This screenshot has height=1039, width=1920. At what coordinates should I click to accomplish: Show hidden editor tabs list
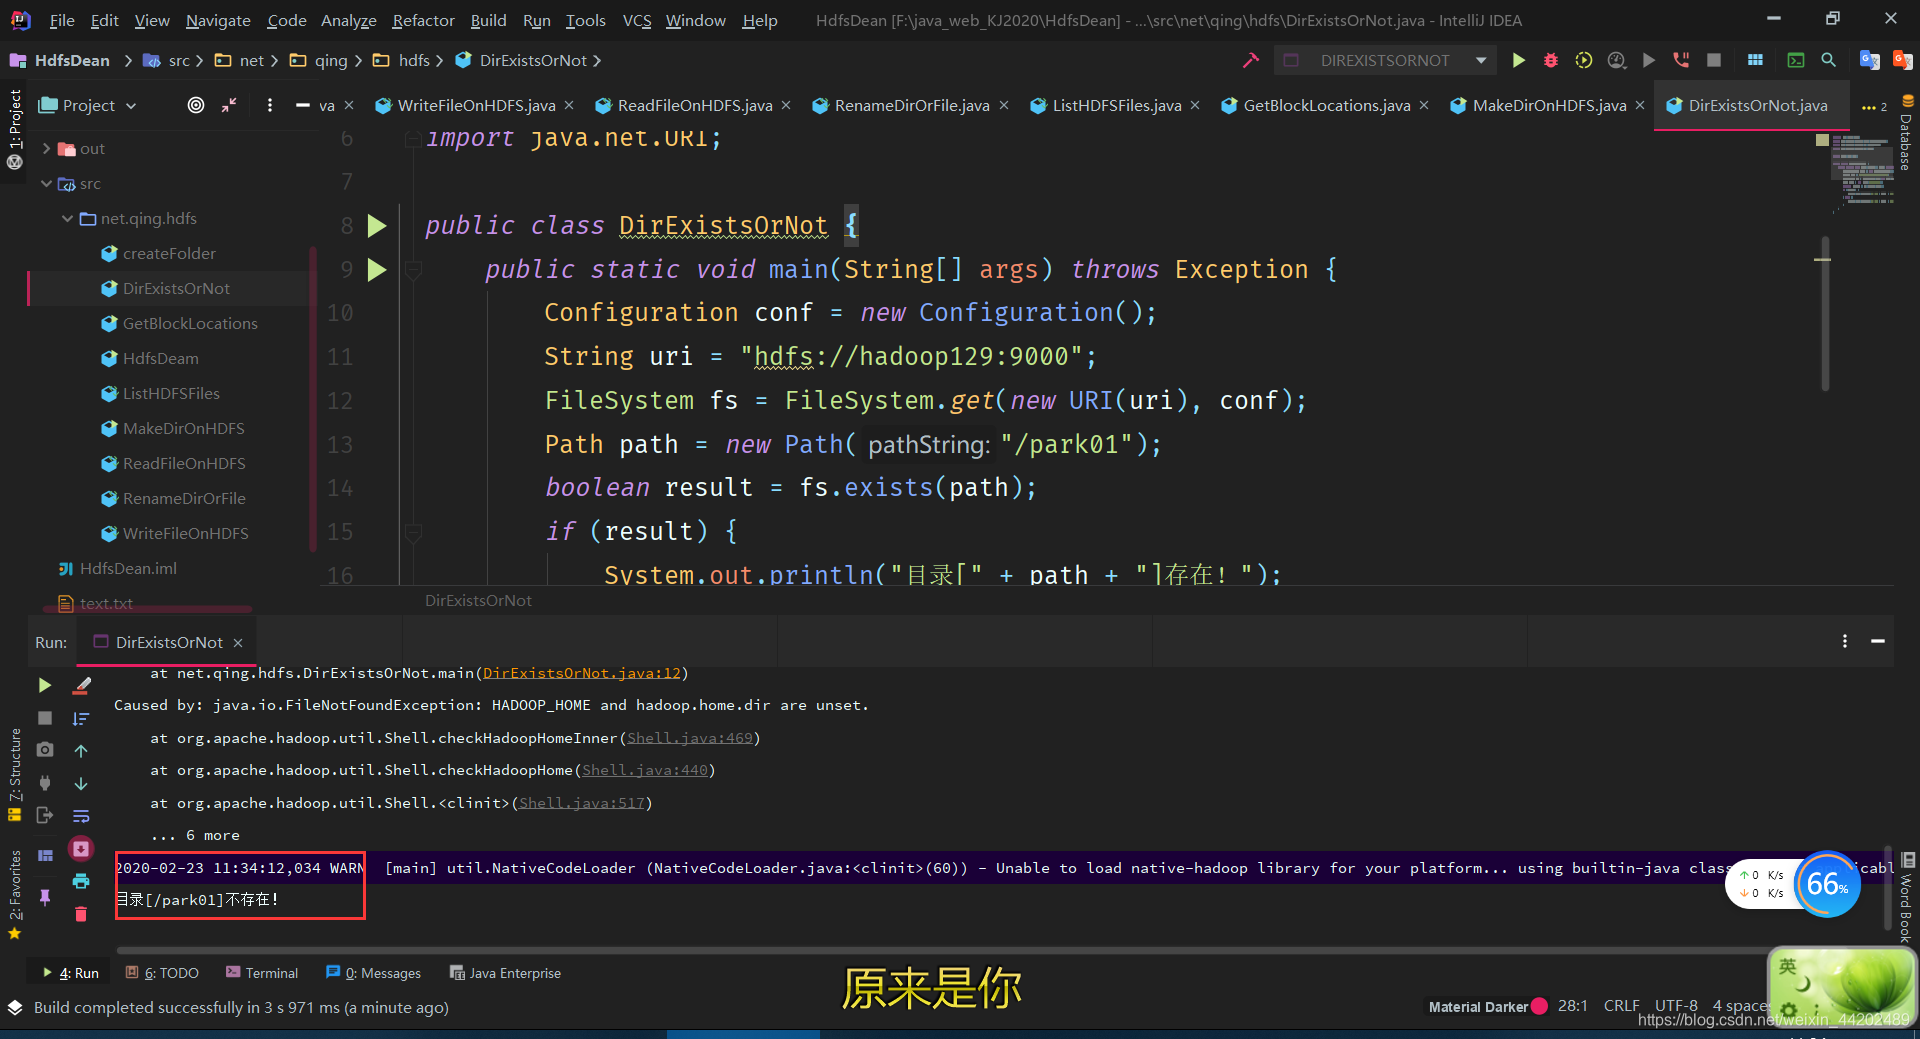(x=1874, y=106)
